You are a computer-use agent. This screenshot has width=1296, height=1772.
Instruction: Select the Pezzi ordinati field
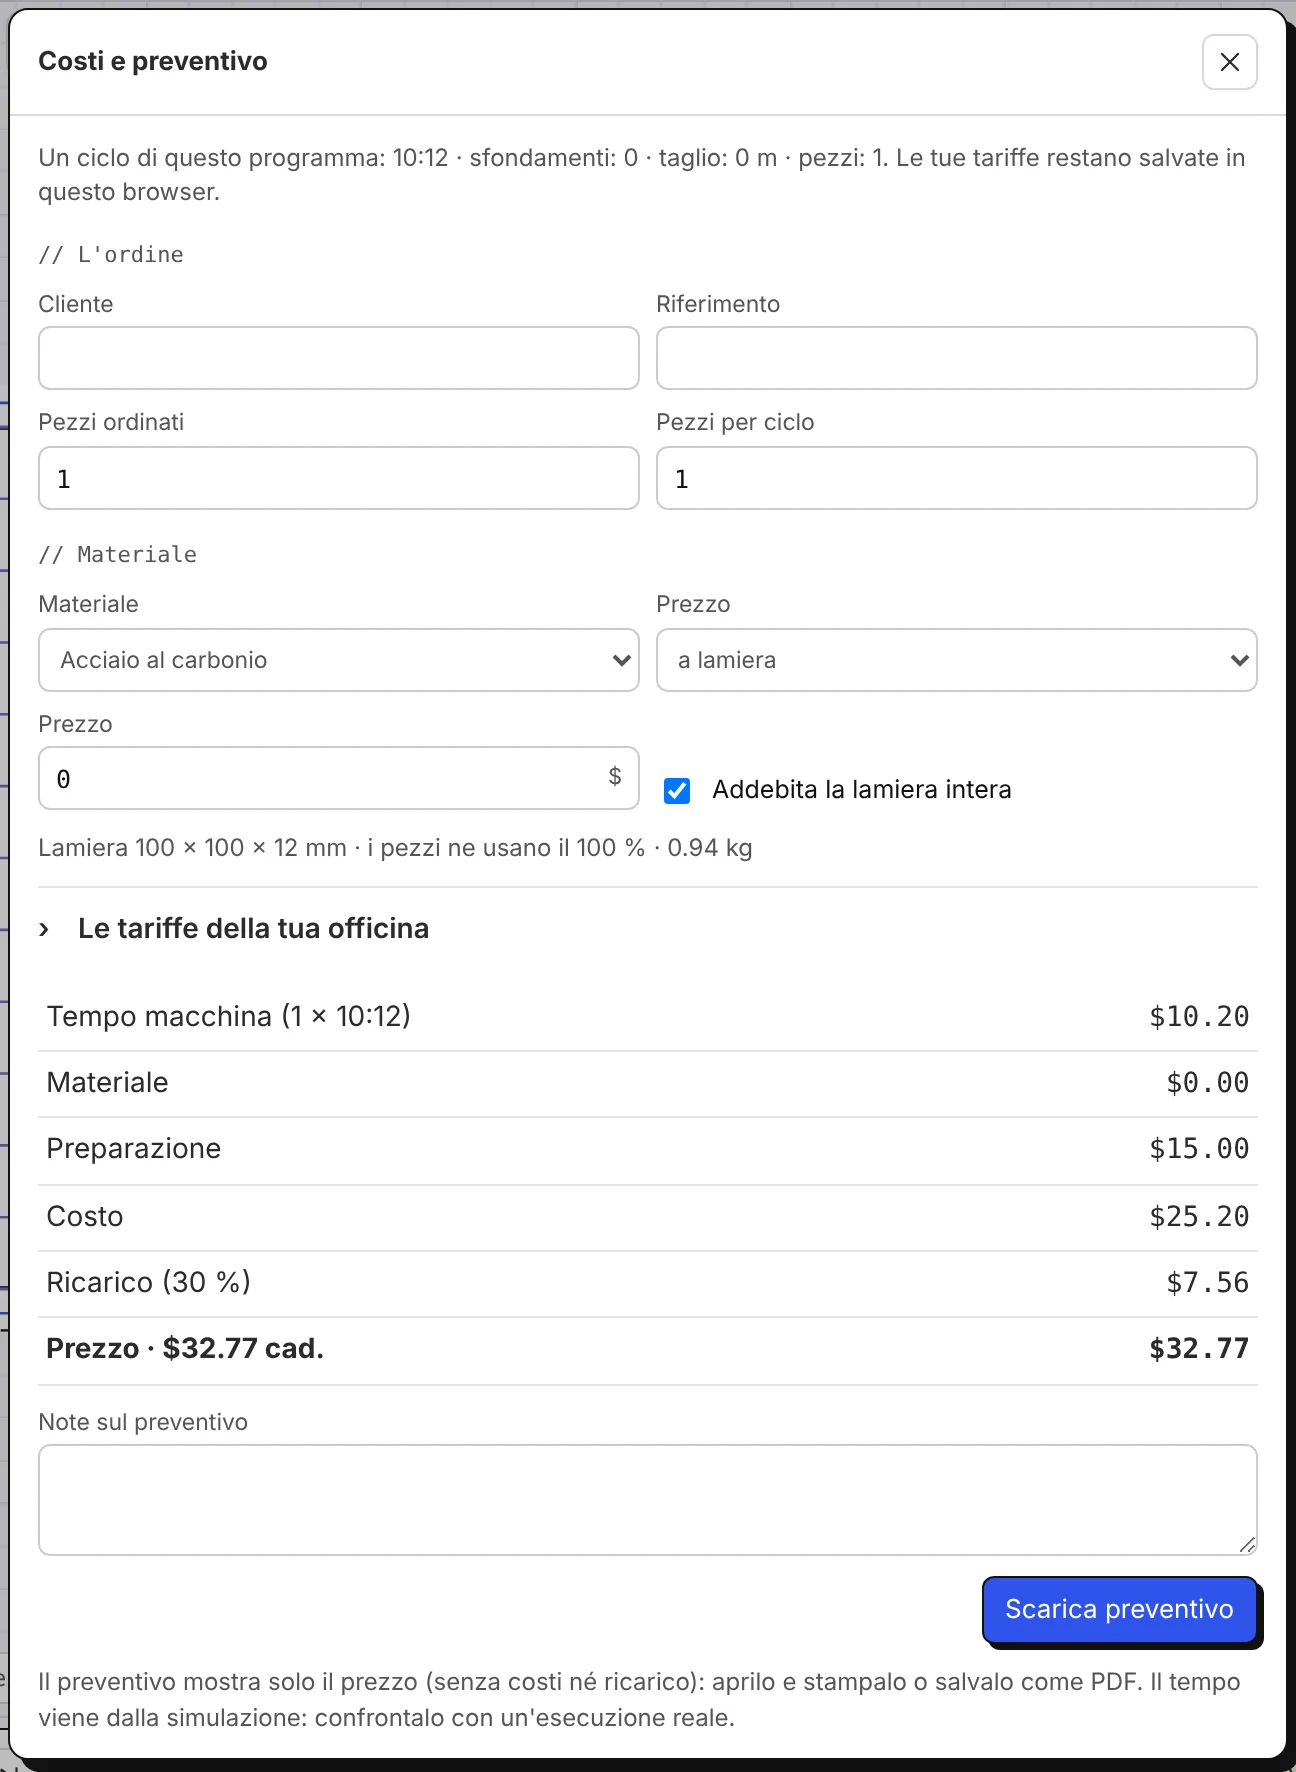pos(338,478)
